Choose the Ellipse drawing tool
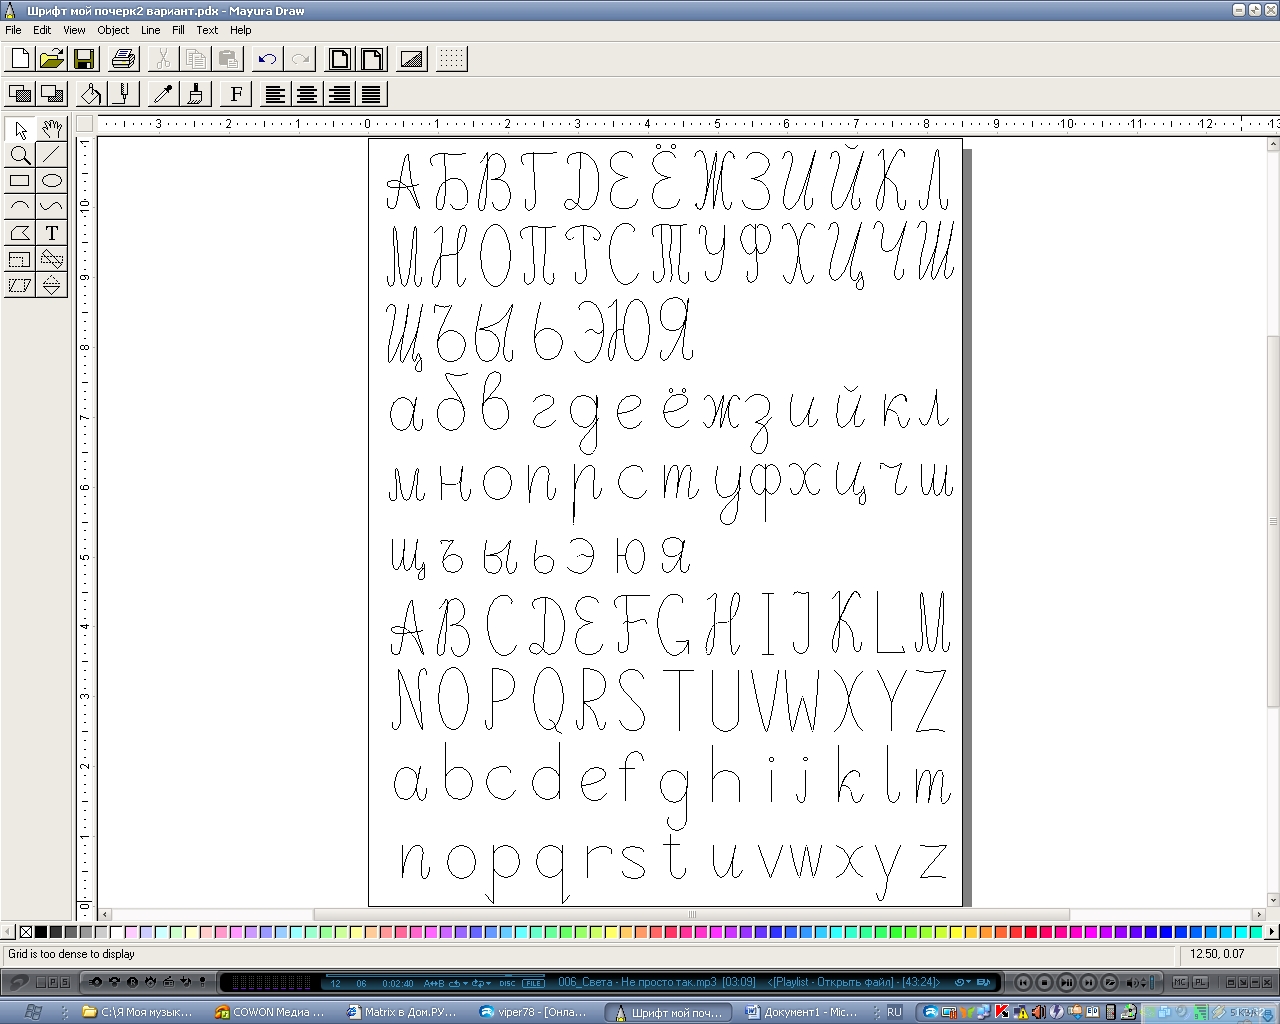The width and height of the screenshot is (1280, 1024). tap(52, 181)
